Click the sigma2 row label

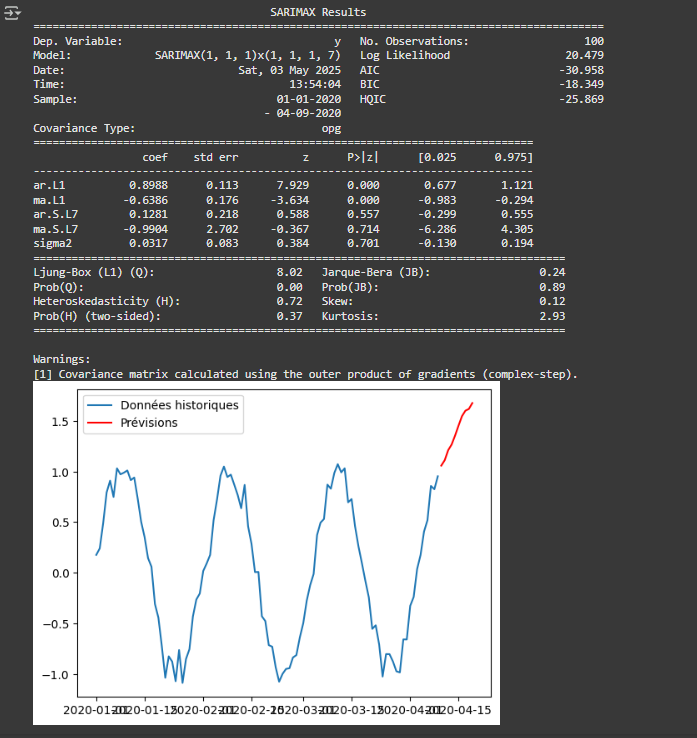[52, 244]
